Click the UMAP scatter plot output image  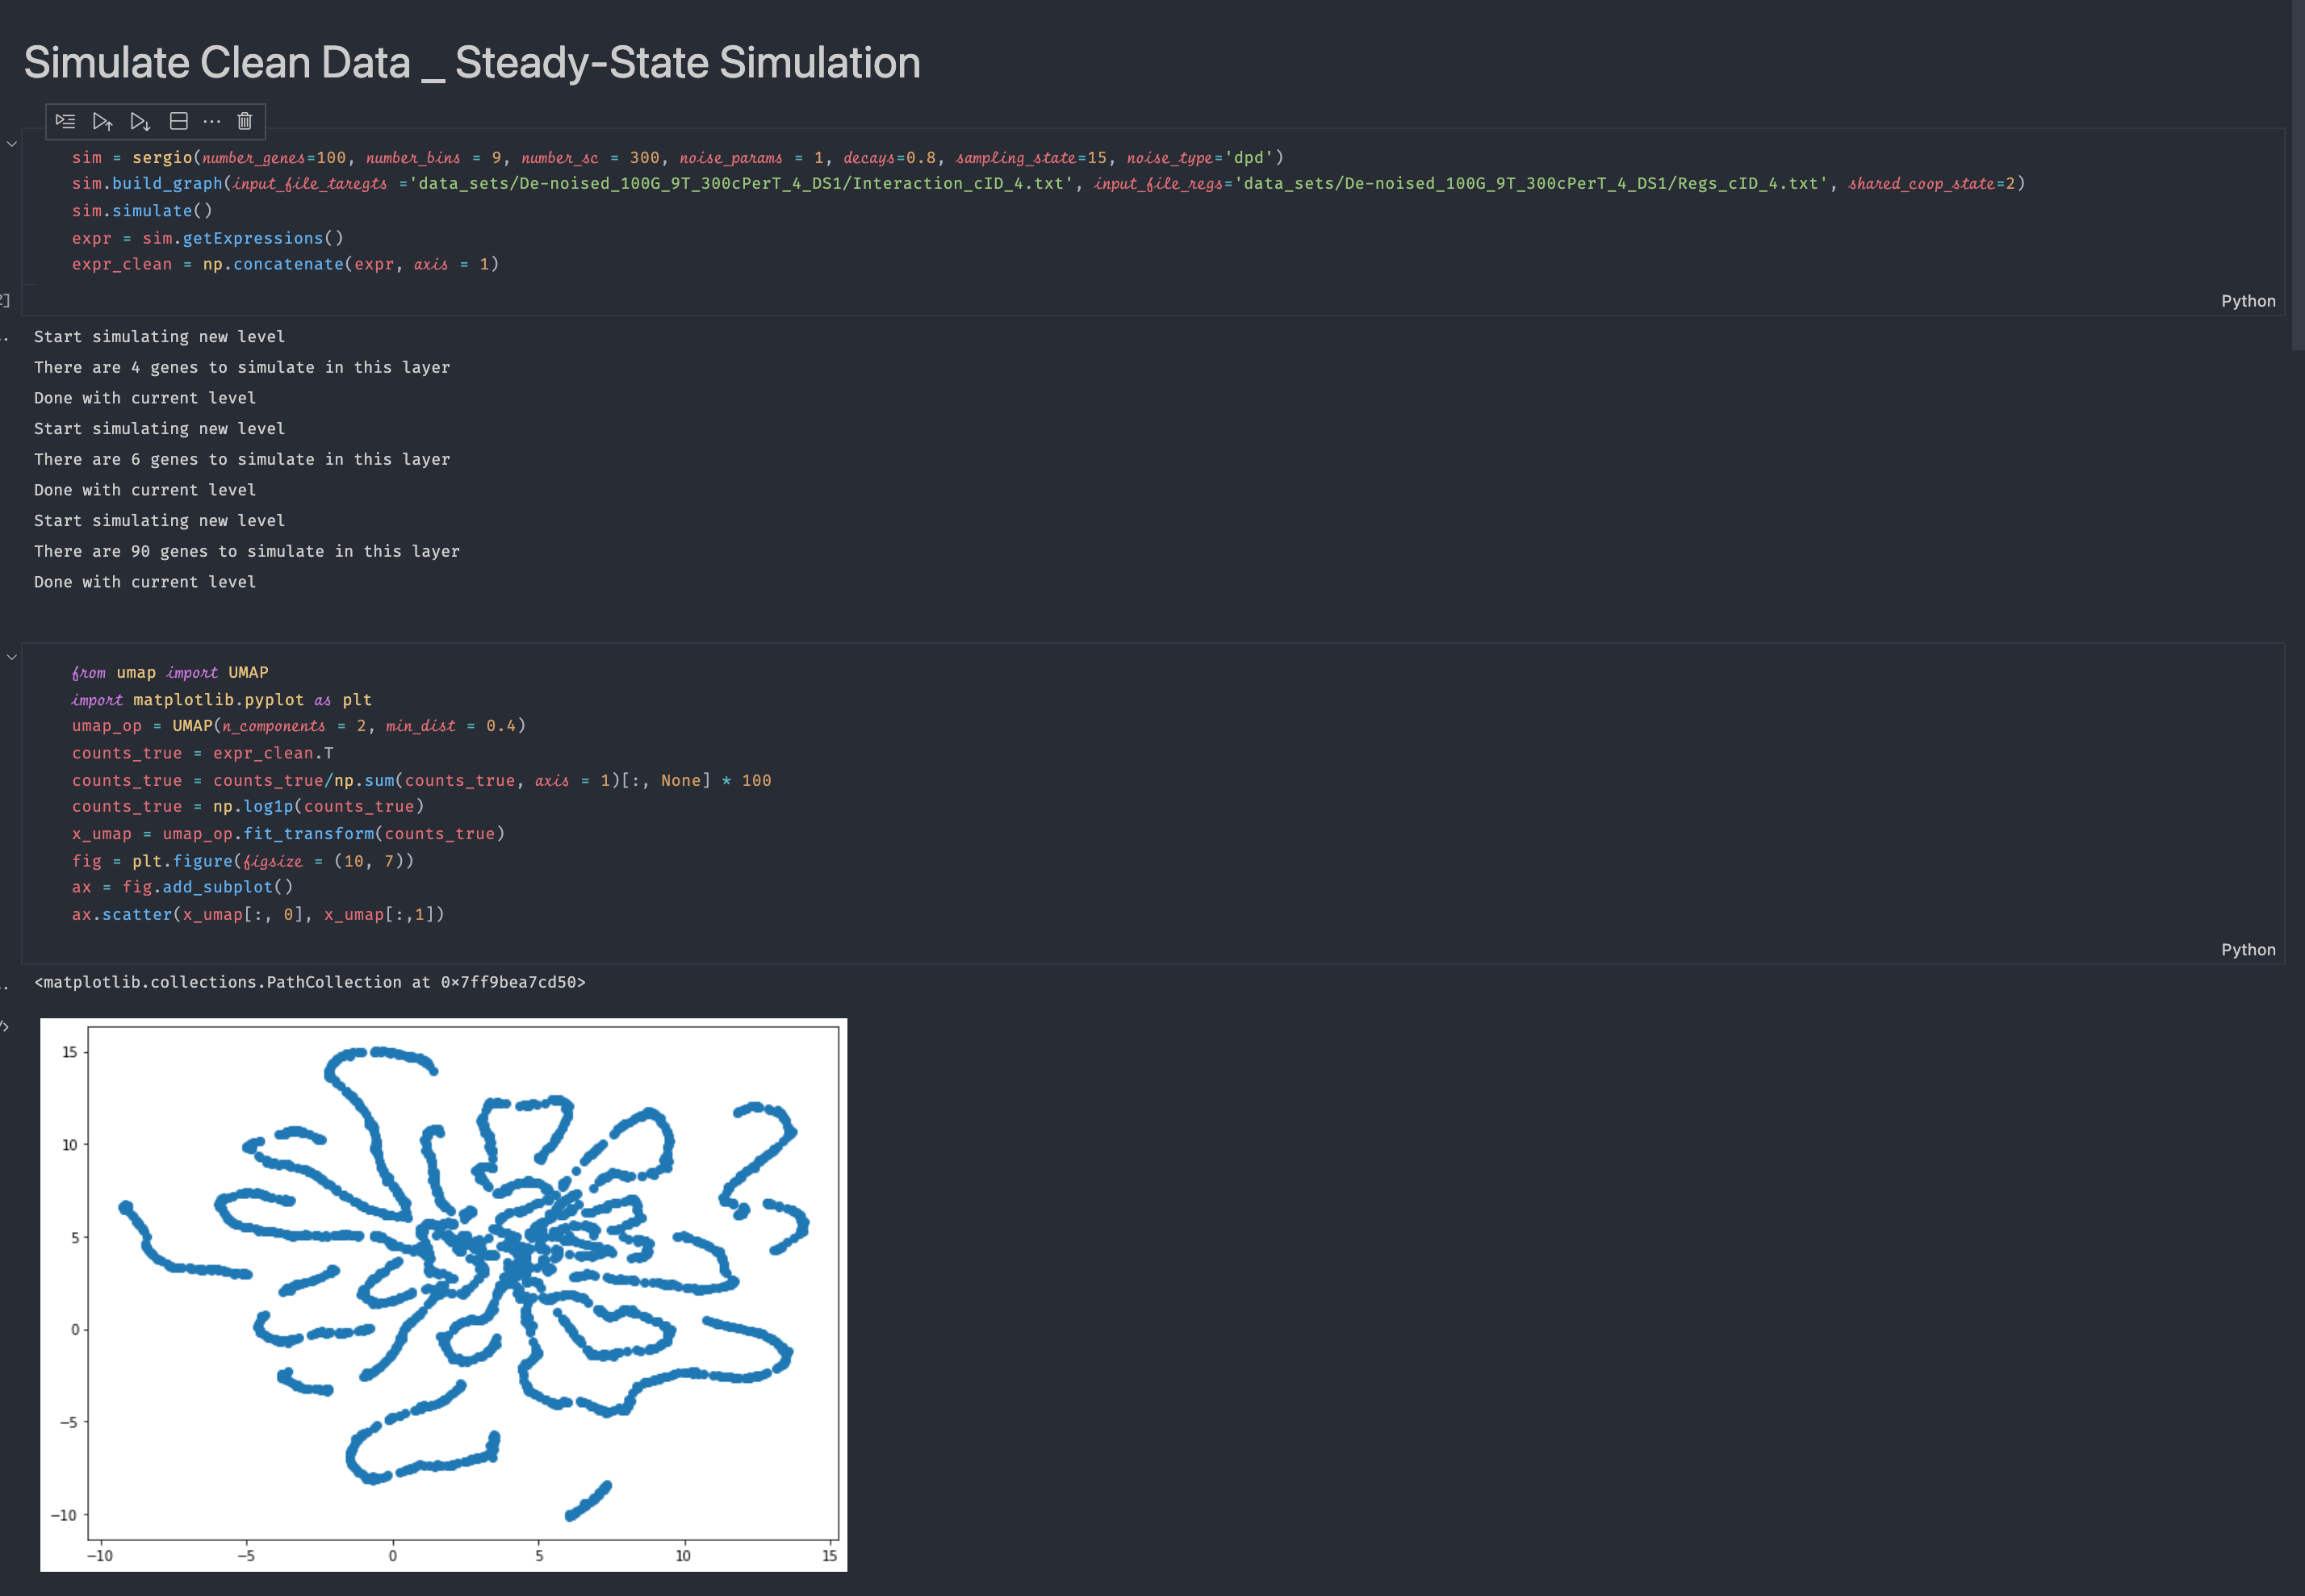[443, 1294]
